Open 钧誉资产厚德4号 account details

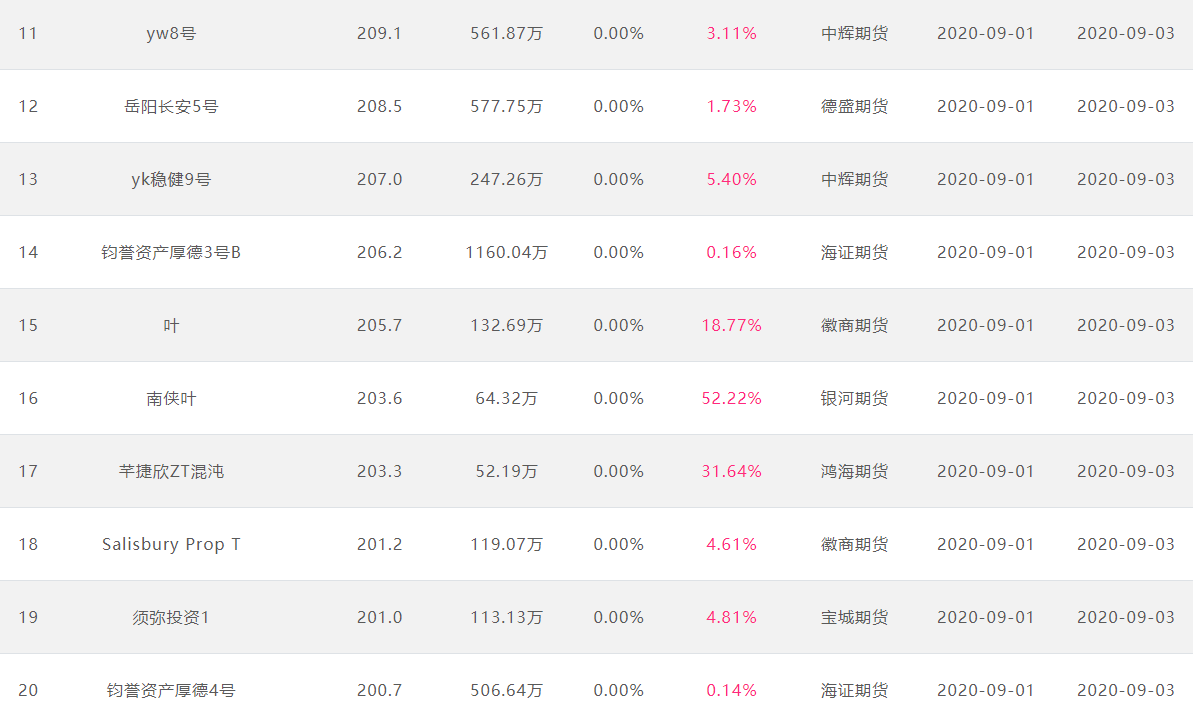171,691
